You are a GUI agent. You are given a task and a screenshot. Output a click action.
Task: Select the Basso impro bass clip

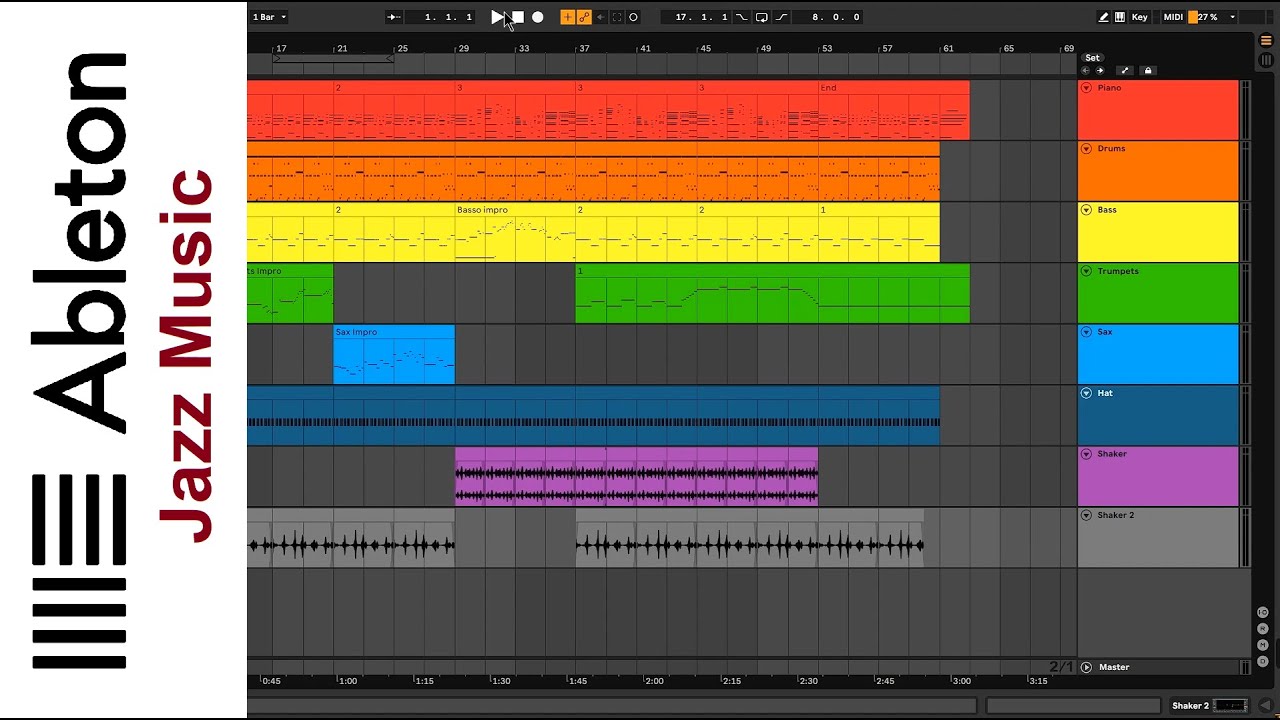pos(515,232)
